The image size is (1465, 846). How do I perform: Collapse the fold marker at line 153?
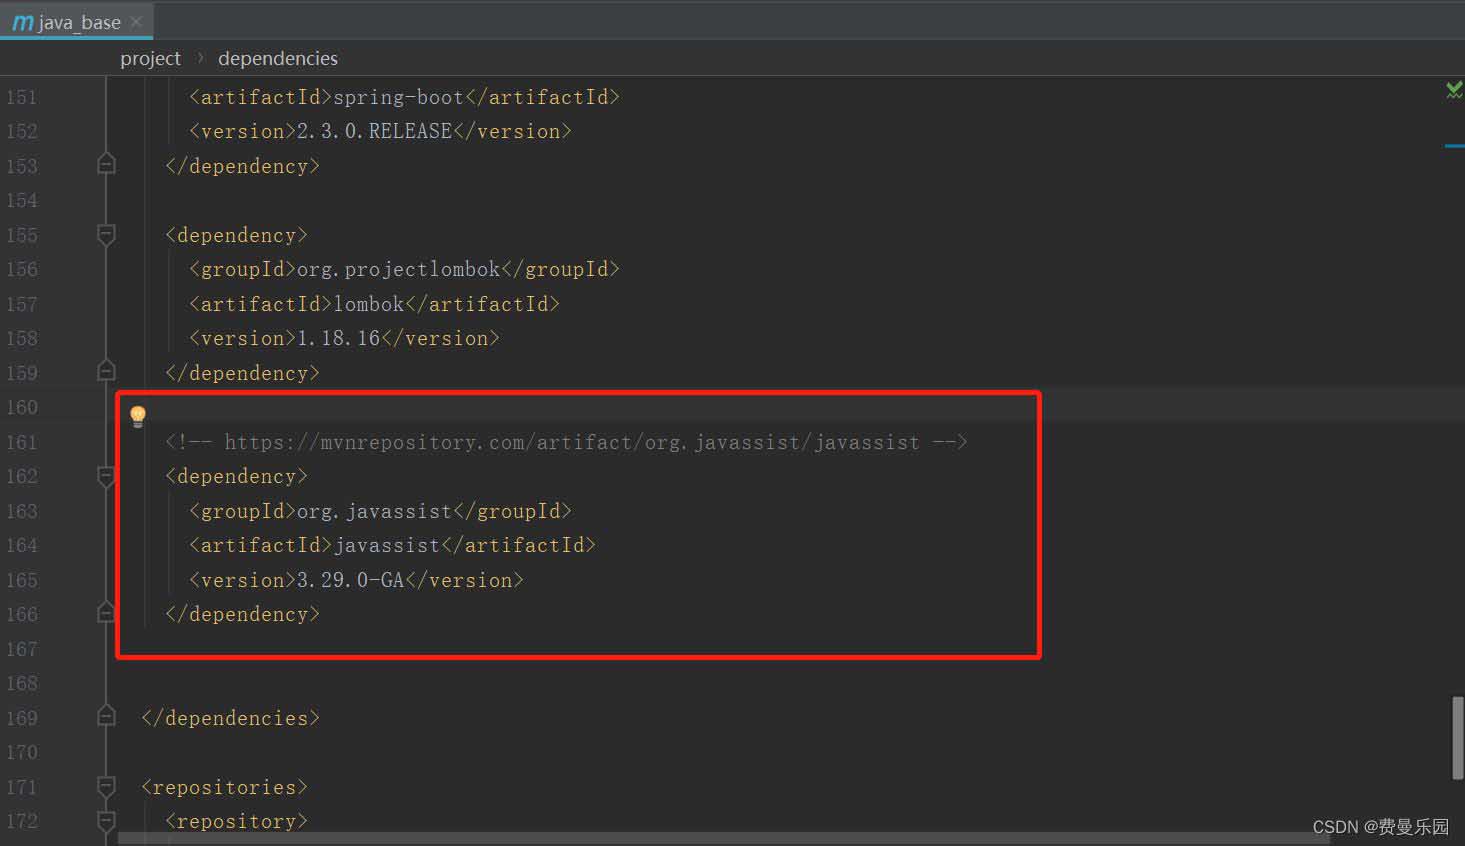point(106,165)
